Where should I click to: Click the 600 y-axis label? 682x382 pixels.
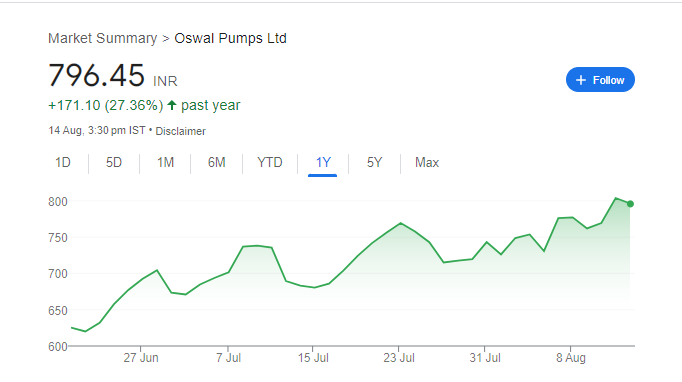click(x=58, y=347)
